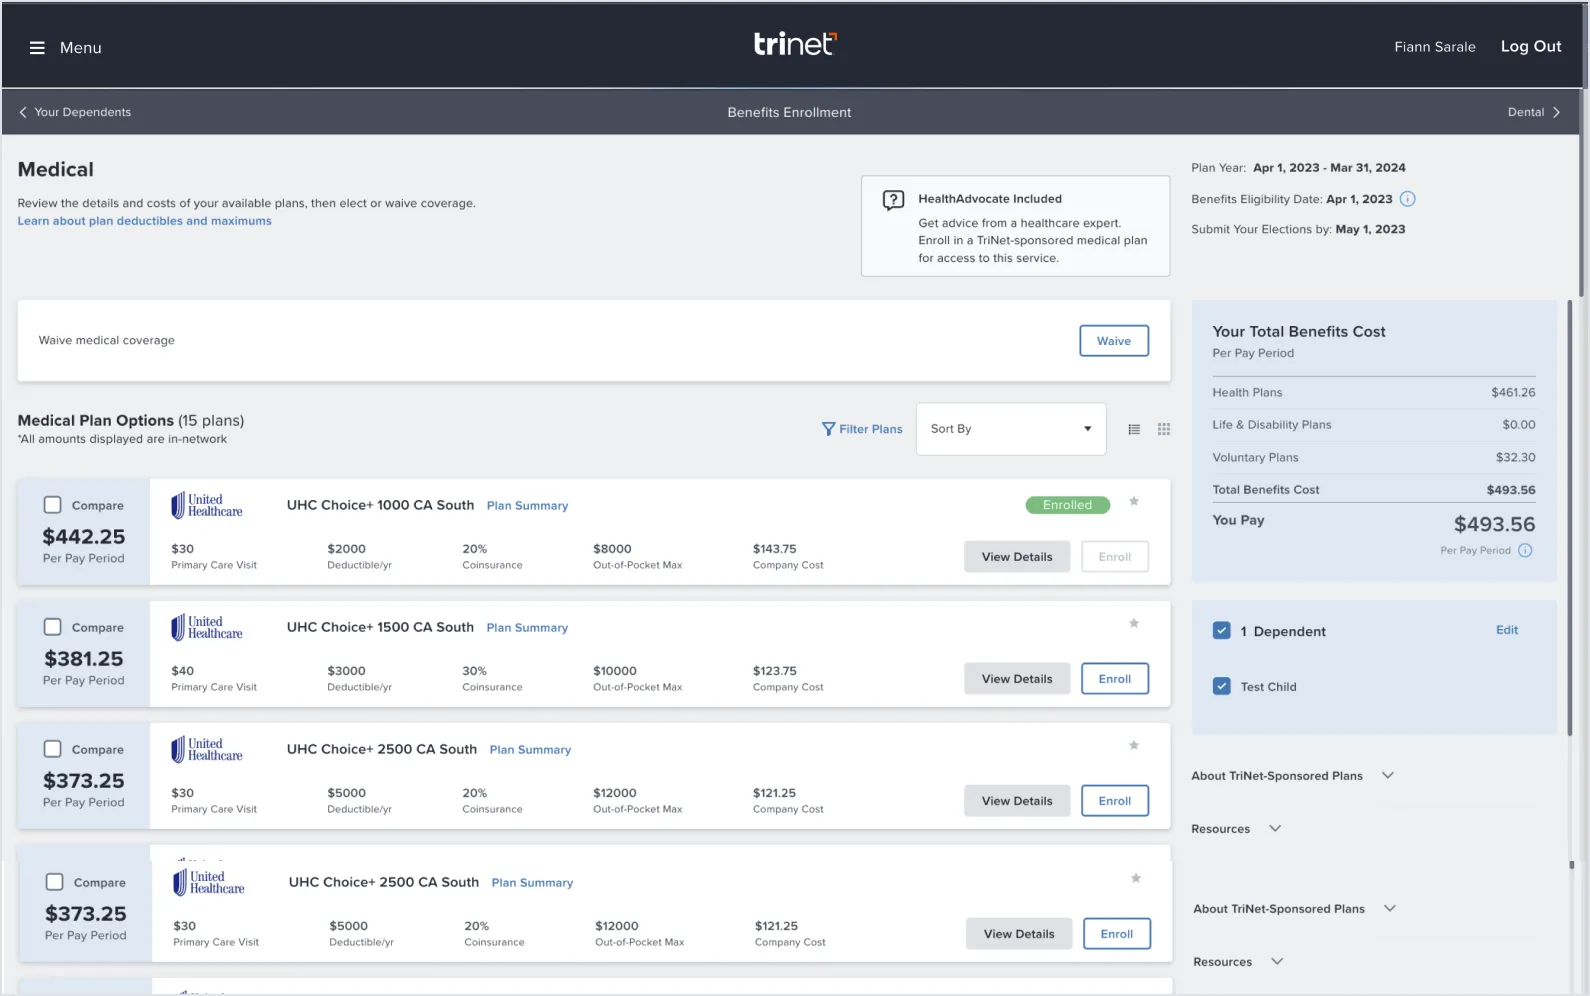The height and width of the screenshot is (996, 1590).
Task: Go back to Your Dependents step
Action: [x=83, y=112]
